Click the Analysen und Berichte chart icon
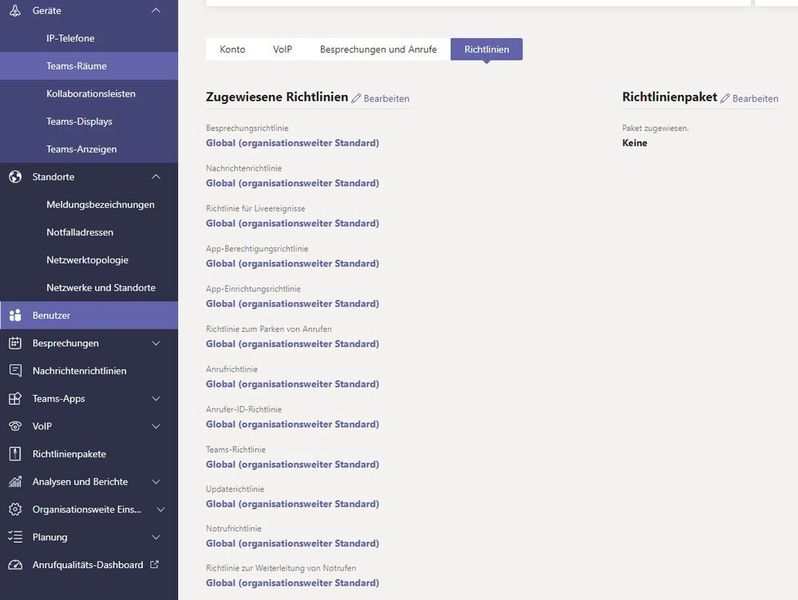The width and height of the screenshot is (798, 600). point(15,481)
